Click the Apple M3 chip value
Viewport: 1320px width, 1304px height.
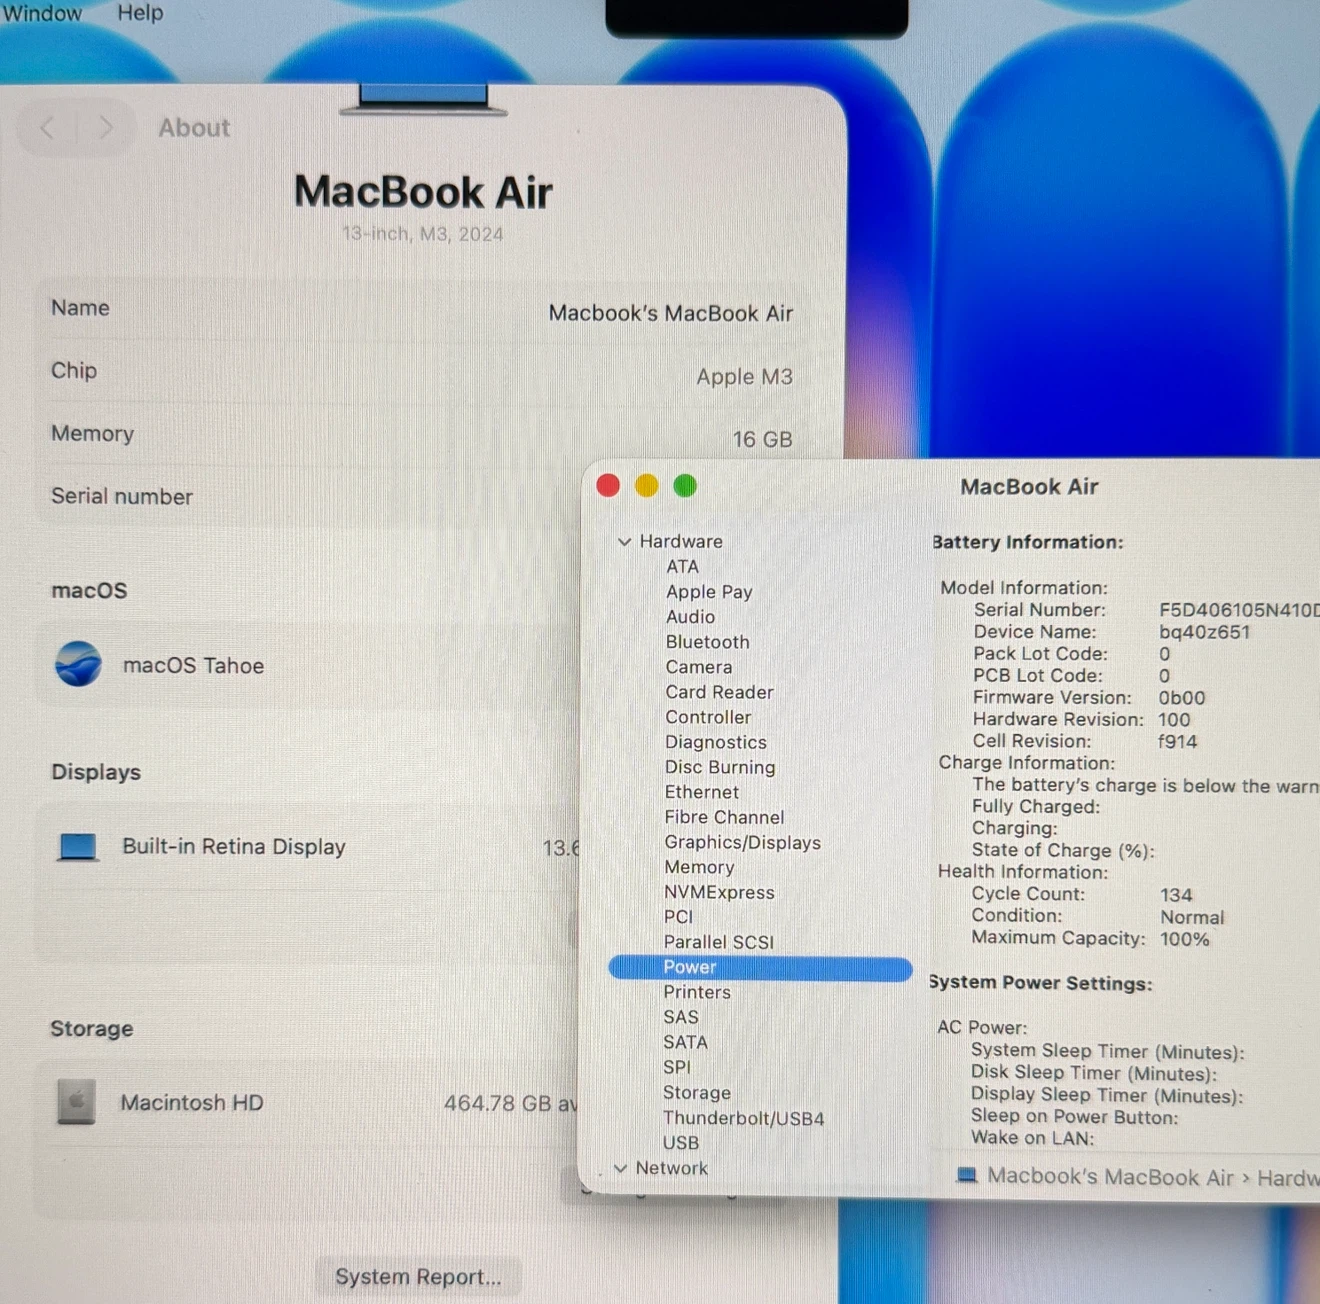click(x=744, y=376)
